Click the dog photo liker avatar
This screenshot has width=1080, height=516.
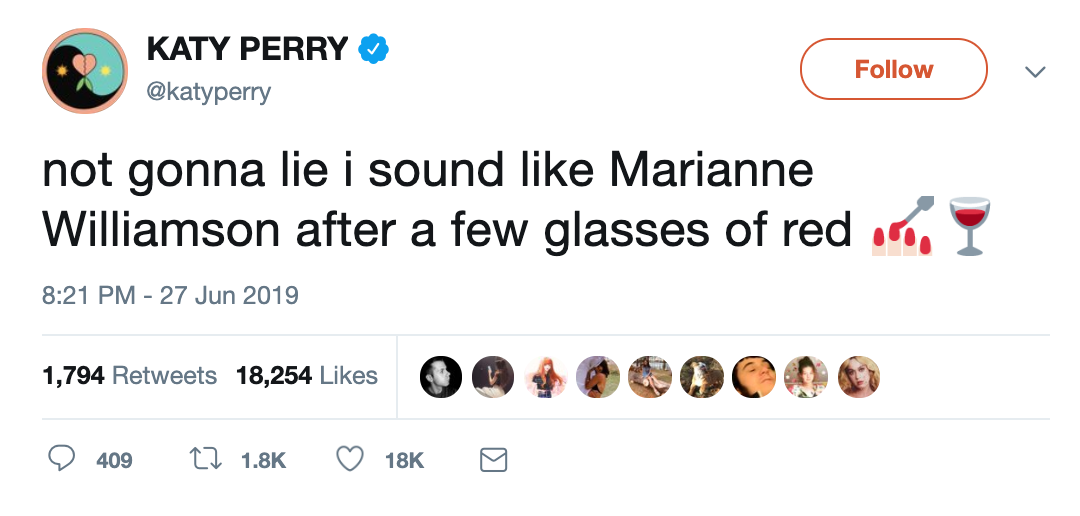701,377
